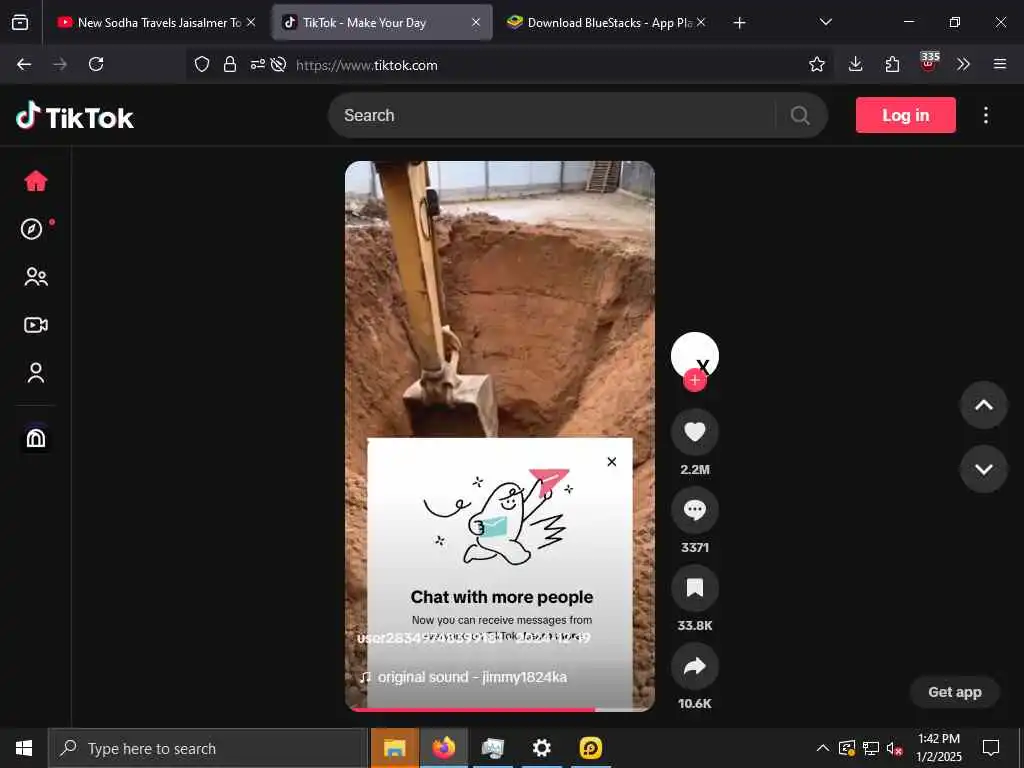The width and height of the screenshot is (1024, 768).
Task: Close the Download BlueStacks tab
Action: [x=701, y=22]
